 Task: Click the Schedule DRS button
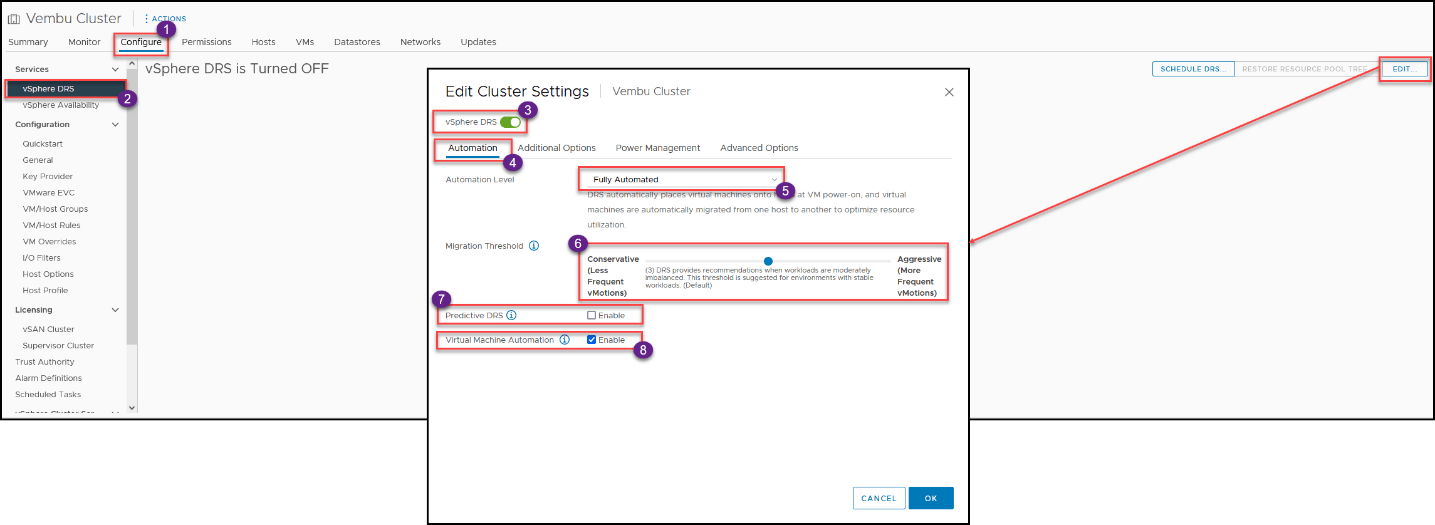point(1192,69)
